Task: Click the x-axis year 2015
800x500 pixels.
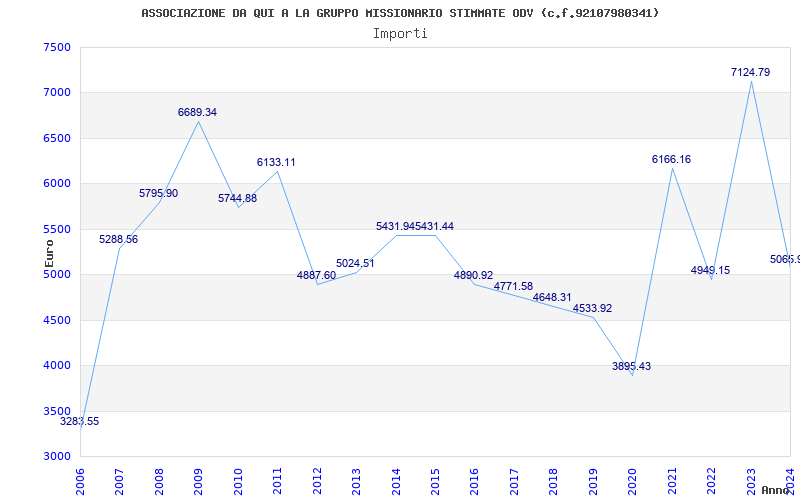Action: coord(435,482)
